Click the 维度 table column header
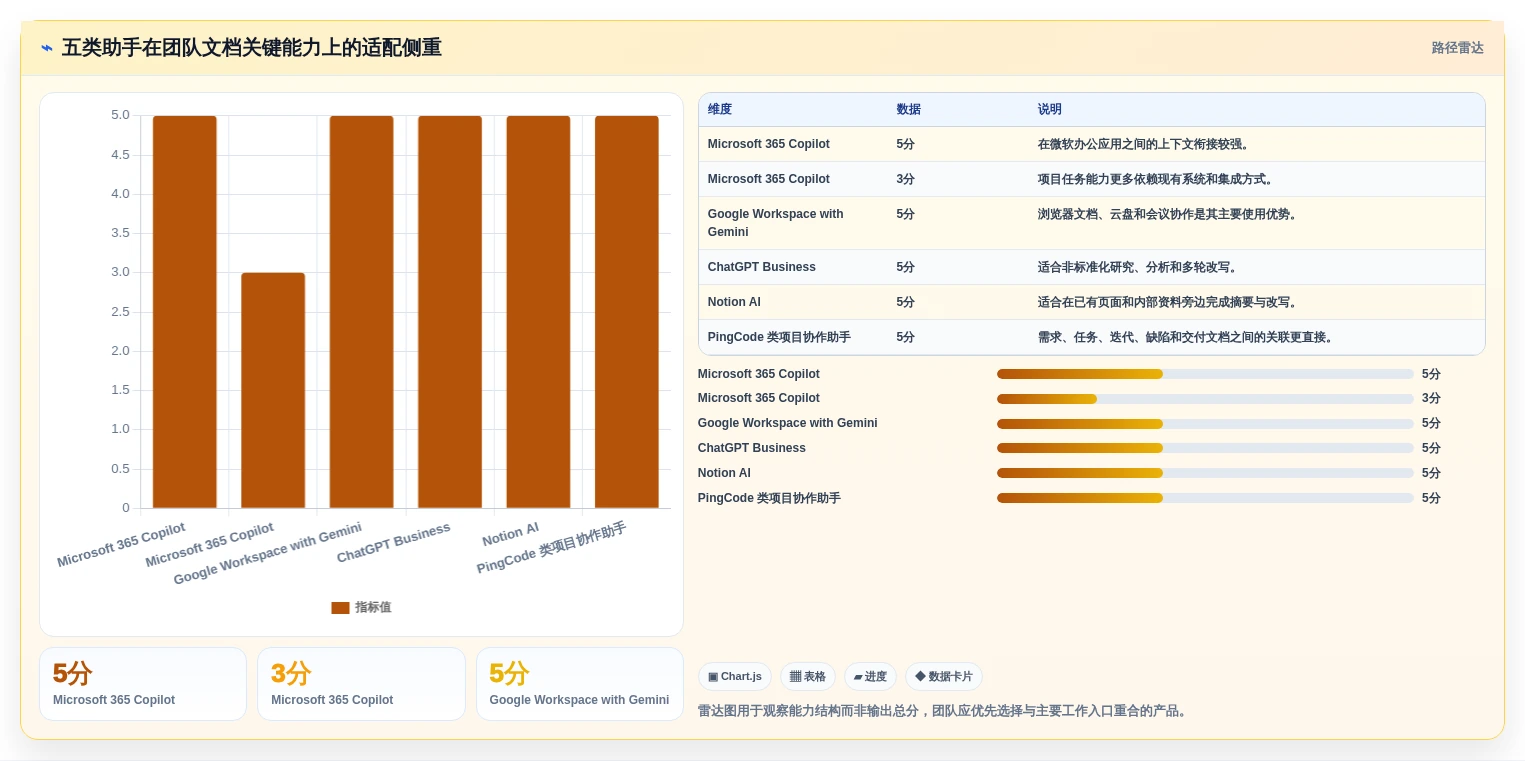 tap(720, 110)
